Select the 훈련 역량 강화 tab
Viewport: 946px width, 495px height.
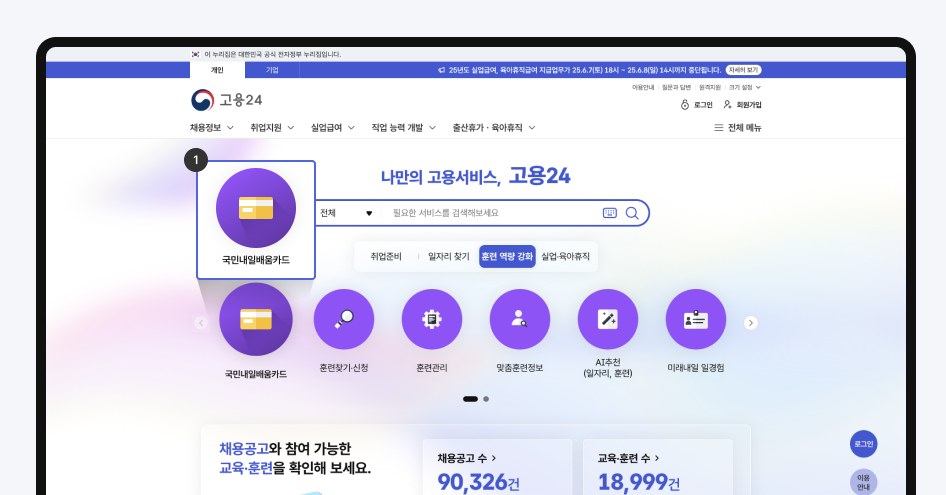click(x=507, y=257)
